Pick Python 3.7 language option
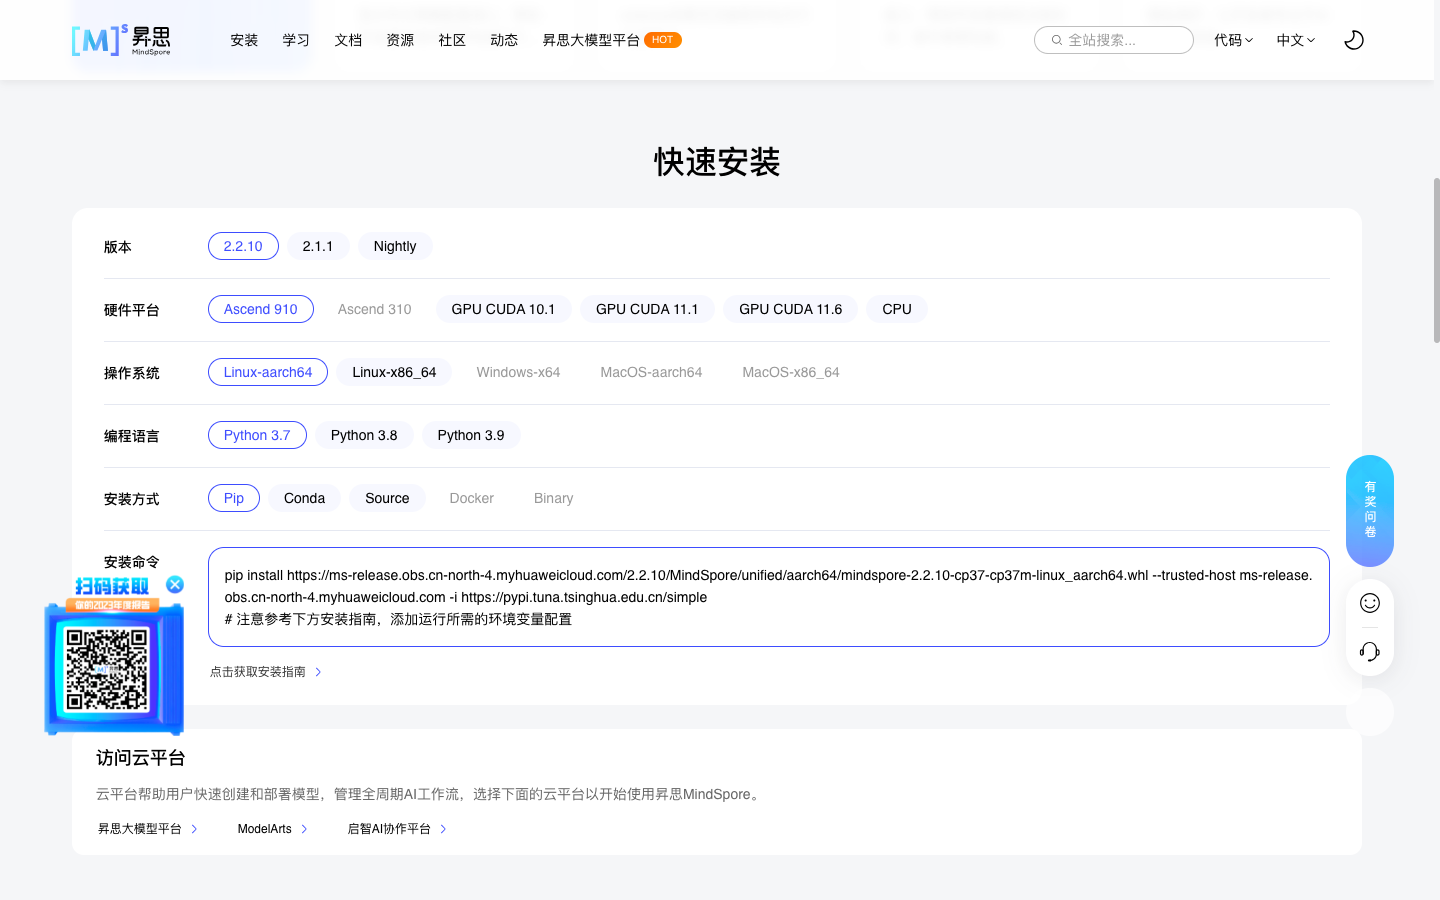The image size is (1440, 900). (x=257, y=435)
